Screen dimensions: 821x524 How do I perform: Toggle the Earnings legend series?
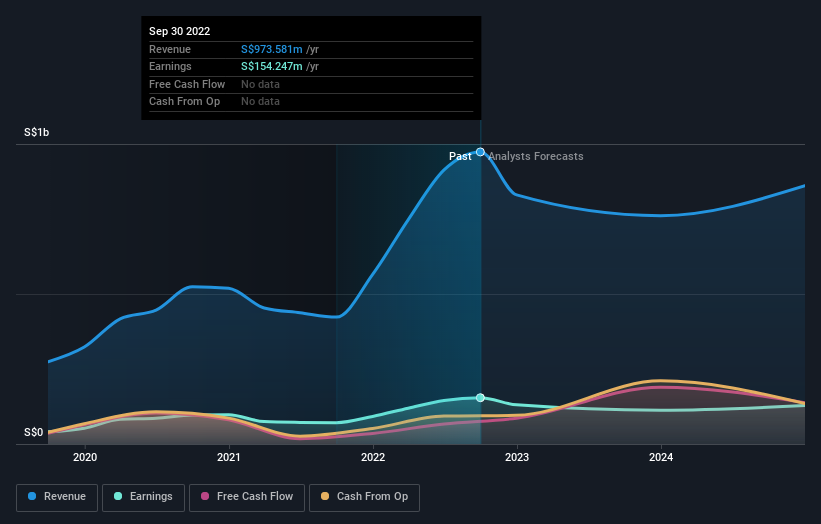click(x=143, y=497)
